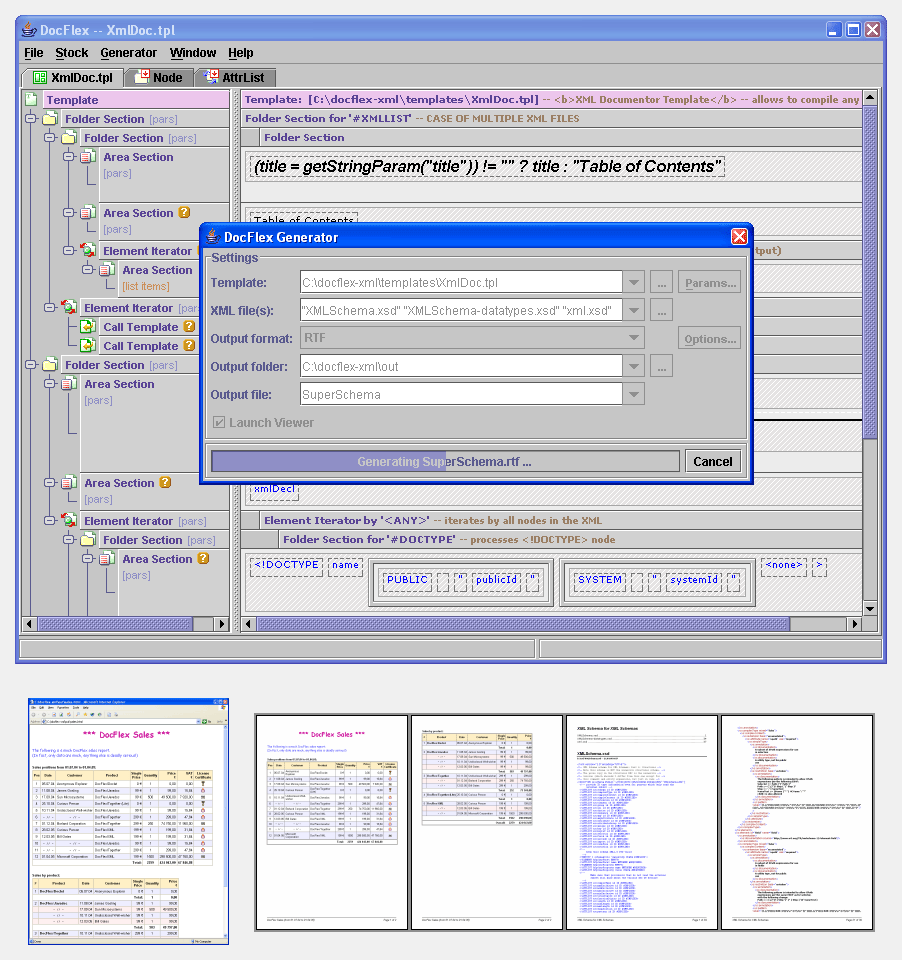Click help badge on Area Section near Element Iterator [pars]
Image resolution: width=902 pixels, height=960 pixels.
165,482
